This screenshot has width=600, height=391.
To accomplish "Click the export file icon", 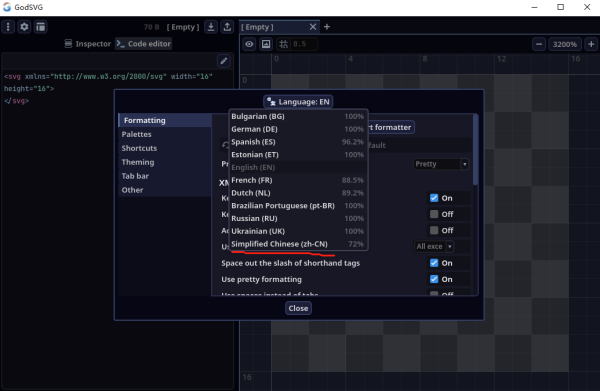I will [x=227, y=27].
